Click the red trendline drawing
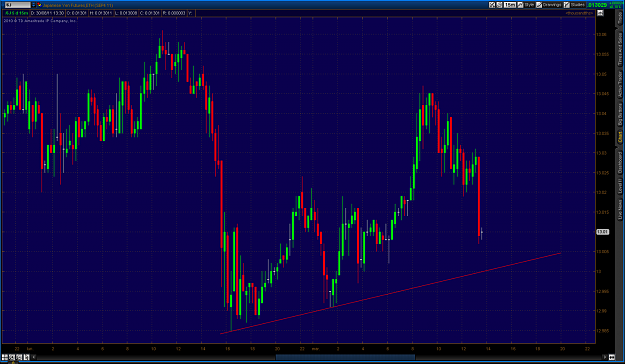The image size is (625, 364). (391, 293)
